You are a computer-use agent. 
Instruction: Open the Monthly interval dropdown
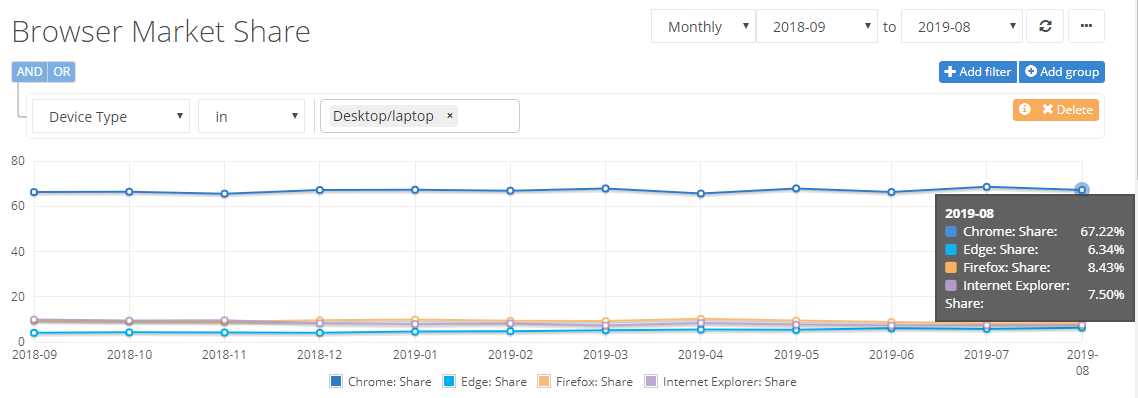[x=703, y=27]
